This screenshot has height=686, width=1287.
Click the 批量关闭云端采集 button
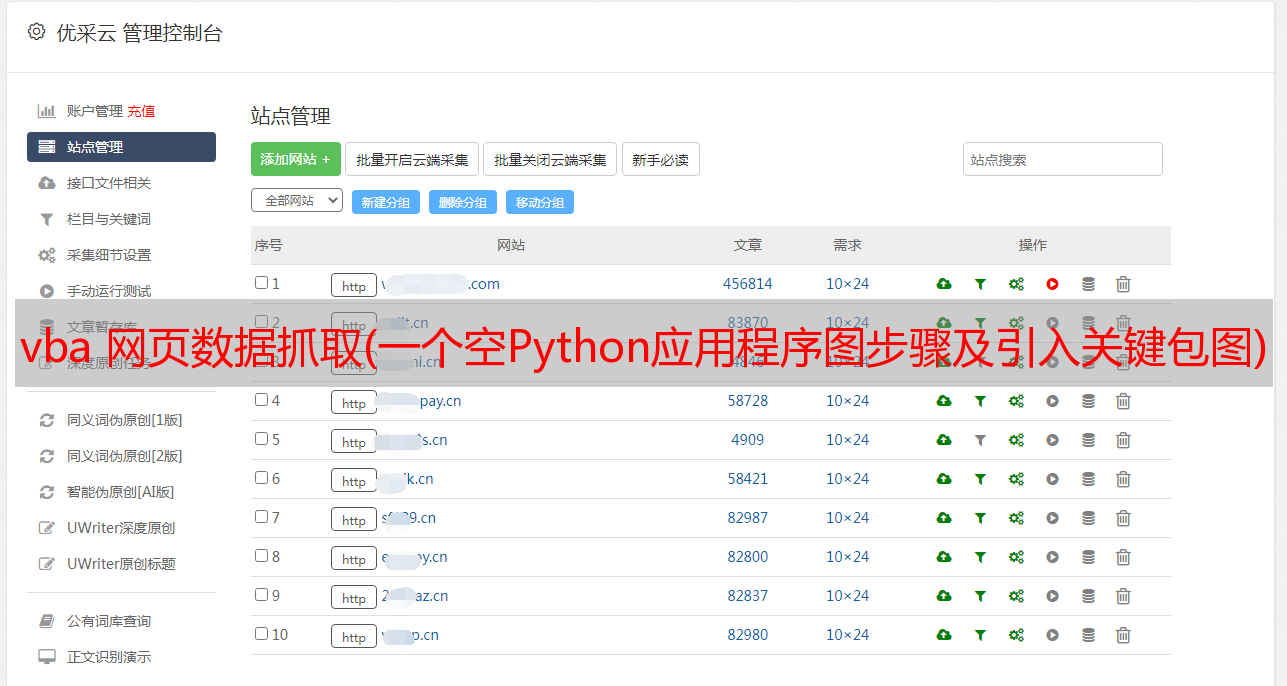coord(550,159)
